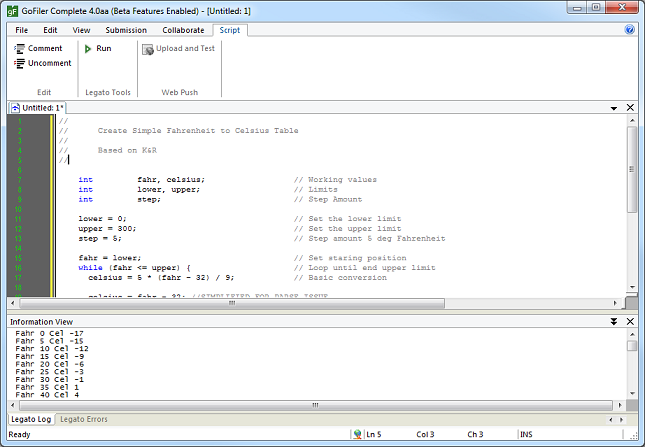Viewport: 645px width, 447px height.
Task: Close the script editor document pane
Action: pyautogui.click(x=630, y=107)
